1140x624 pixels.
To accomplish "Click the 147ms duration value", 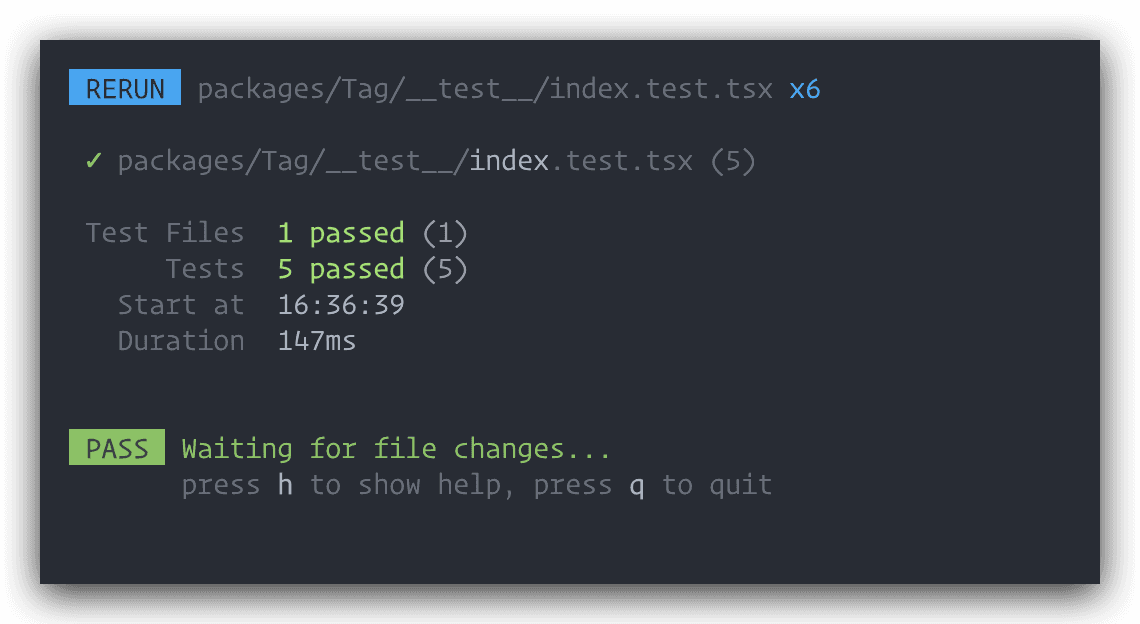I will pyautogui.click(x=317, y=341).
